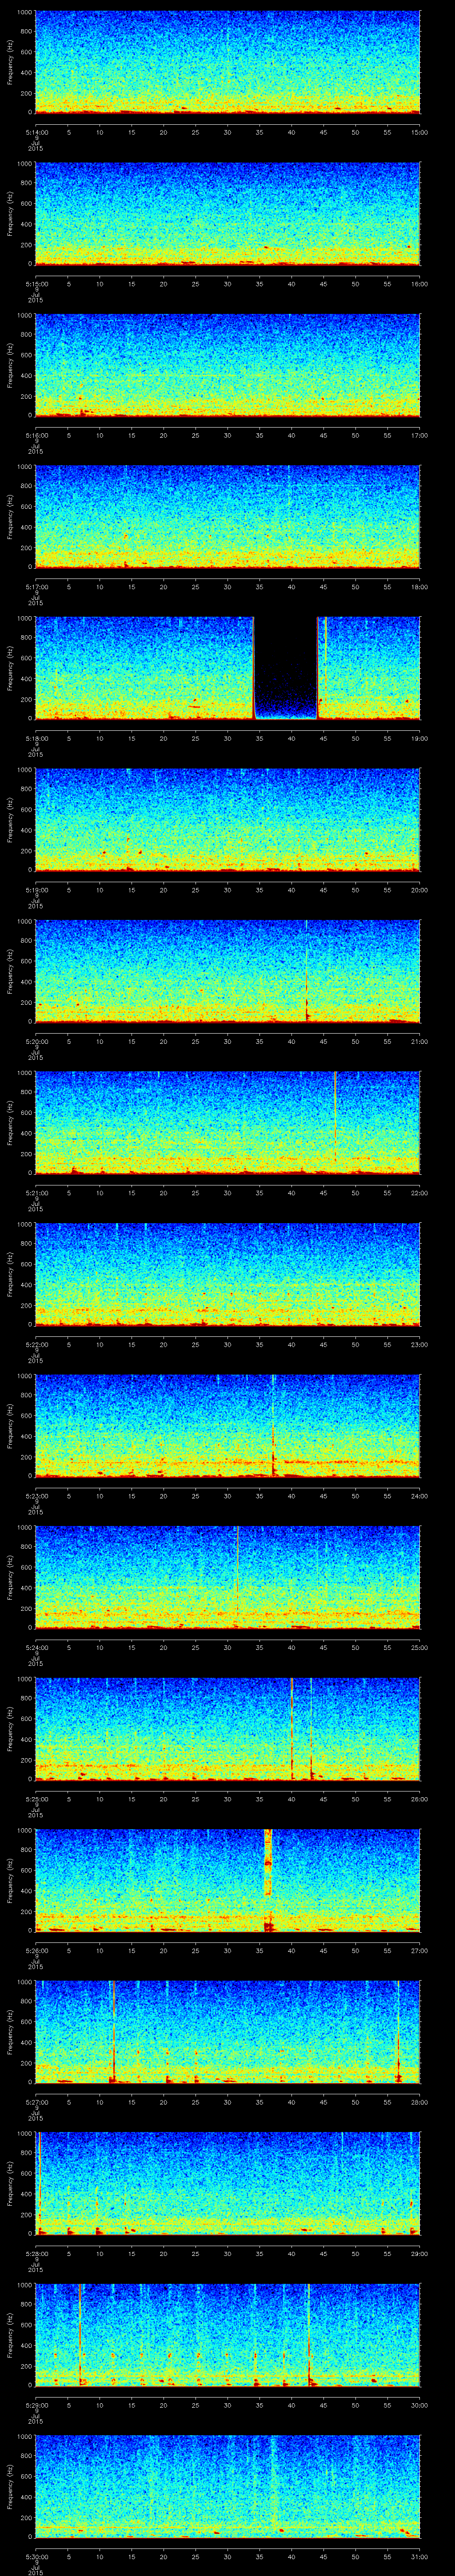Click the 5:30:00 start time label
Viewport: 455px width, 2576px height.
tap(36, 2556)
